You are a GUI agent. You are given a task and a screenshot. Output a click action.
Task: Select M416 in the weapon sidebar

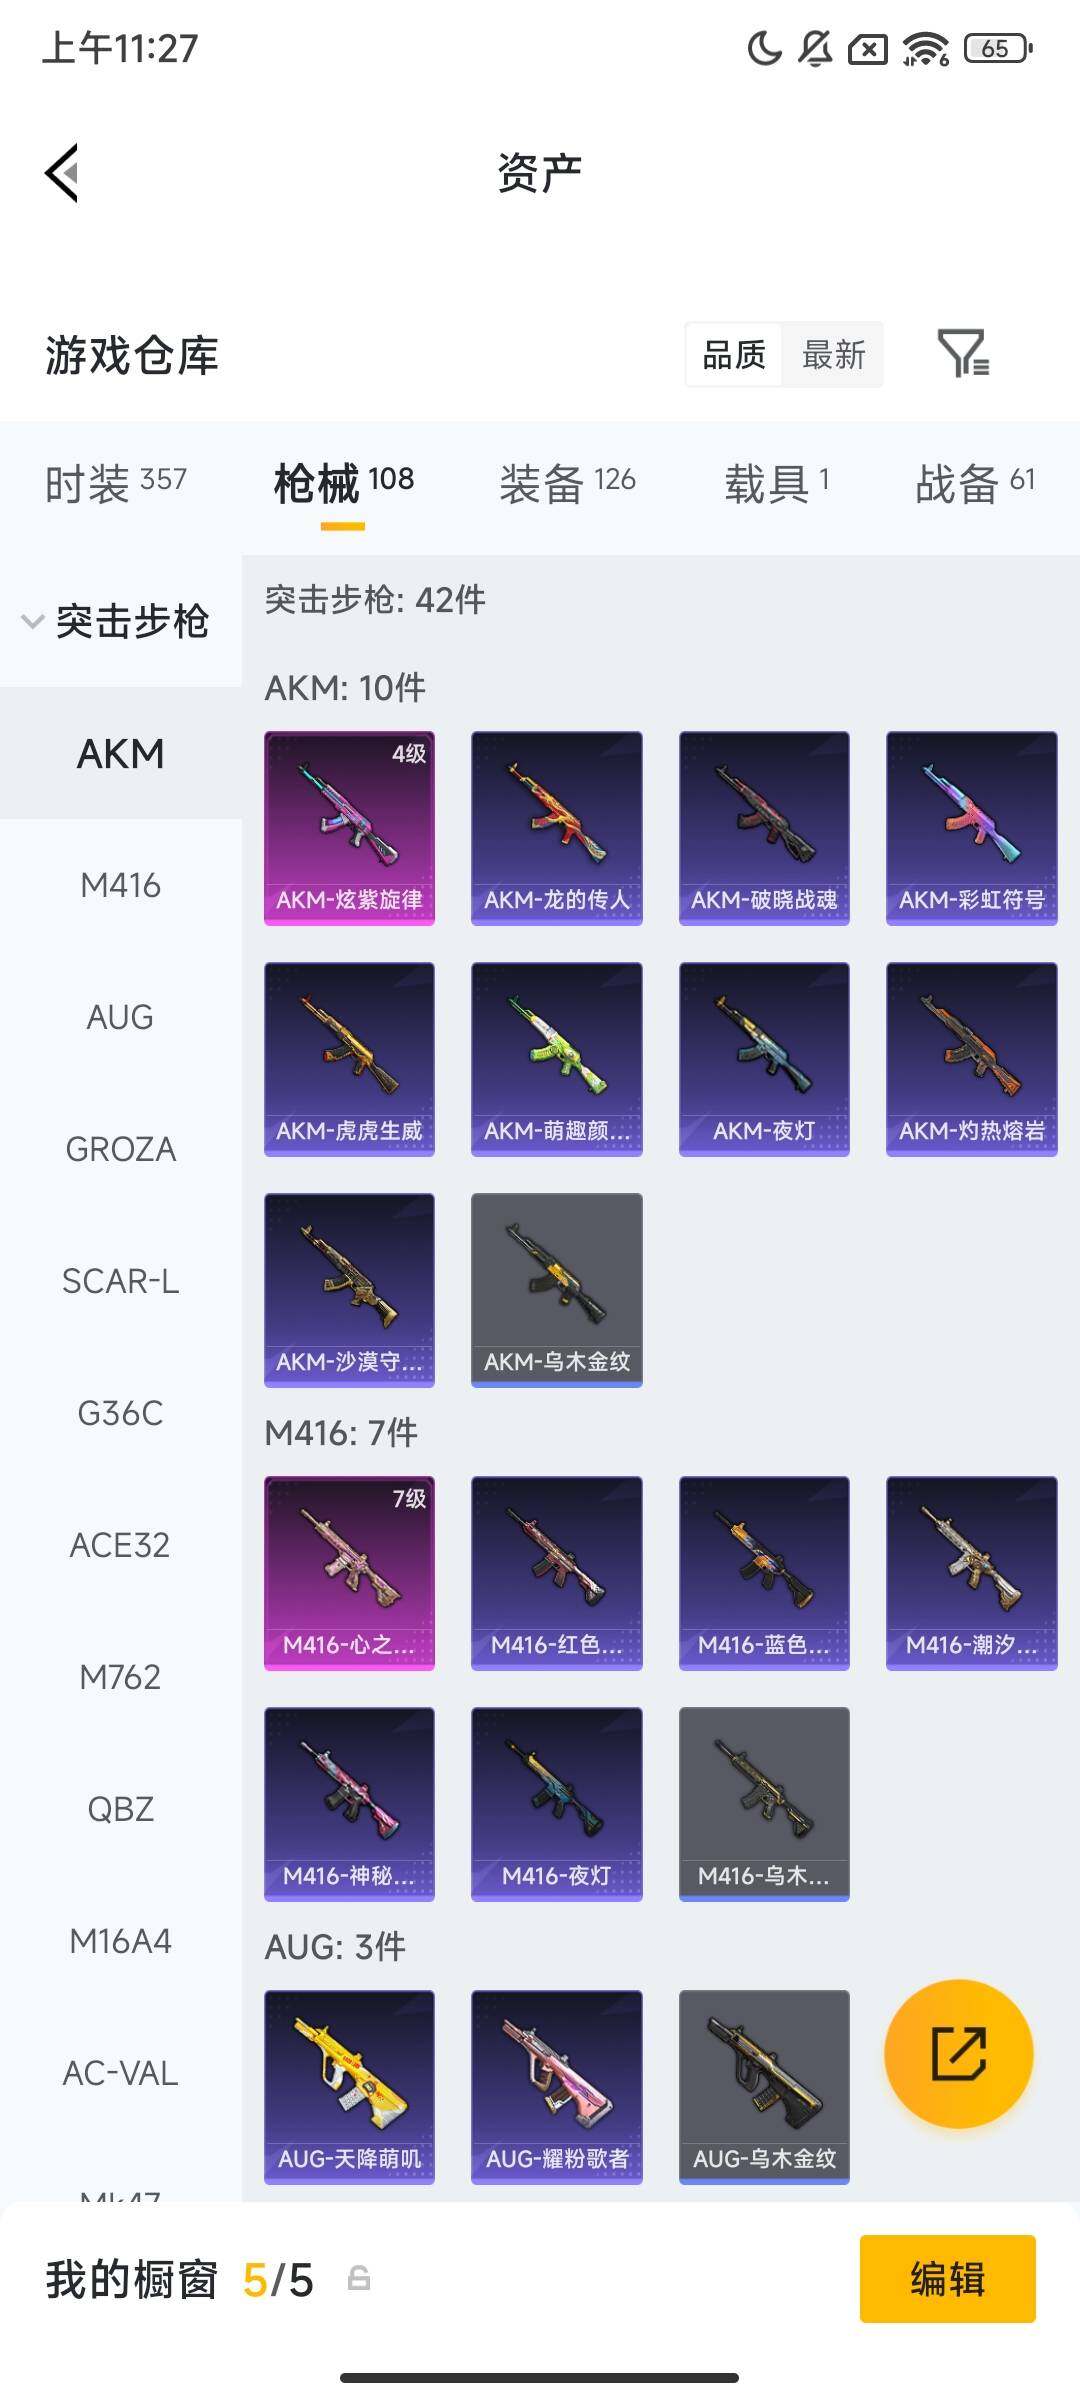pyautogui.click(x=121, y=885)
